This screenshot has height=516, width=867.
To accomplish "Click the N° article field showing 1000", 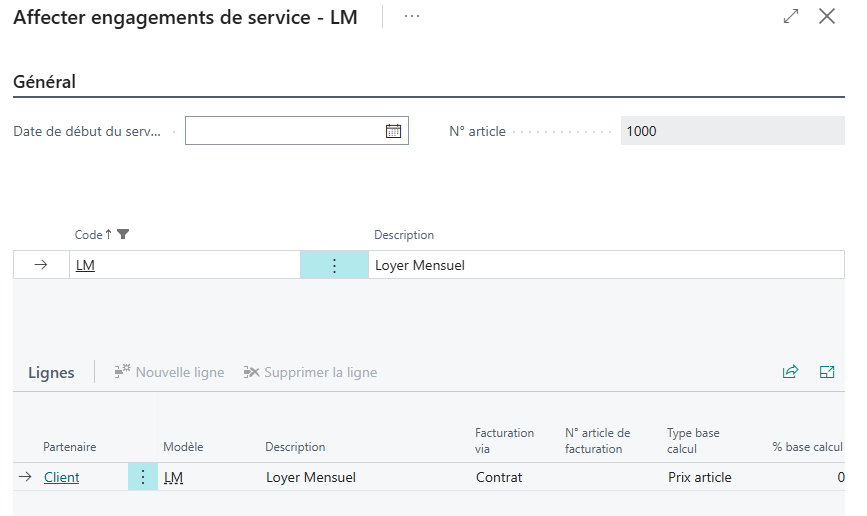I will tap(732, 131).
